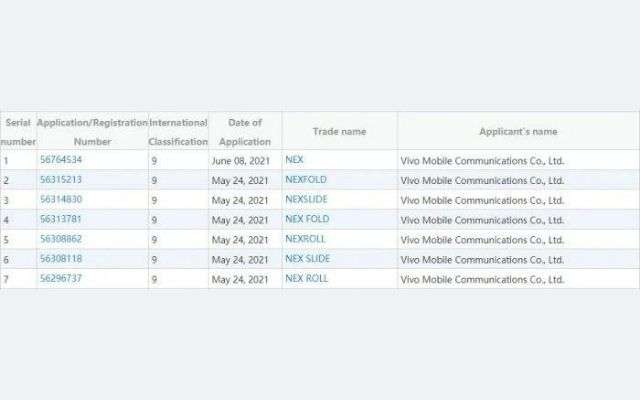
Task: Select the NEX SLIDE trade name
Action: coord(307,259)
